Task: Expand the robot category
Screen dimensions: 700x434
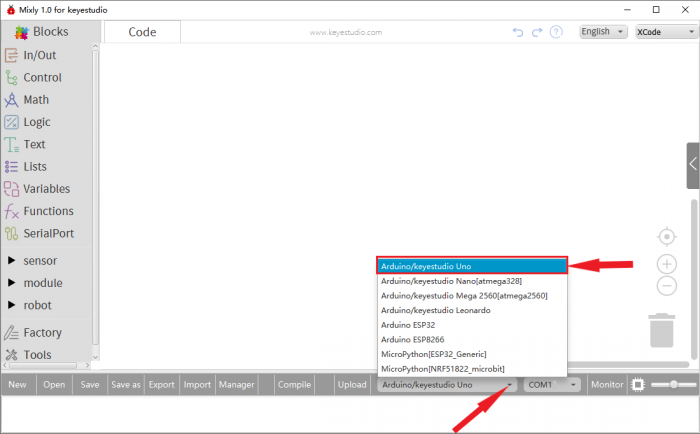Action: click(x=36, y=305)
